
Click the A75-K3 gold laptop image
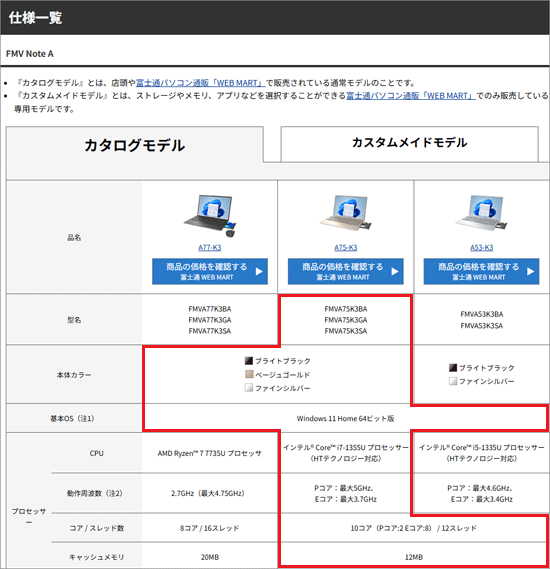345,213
